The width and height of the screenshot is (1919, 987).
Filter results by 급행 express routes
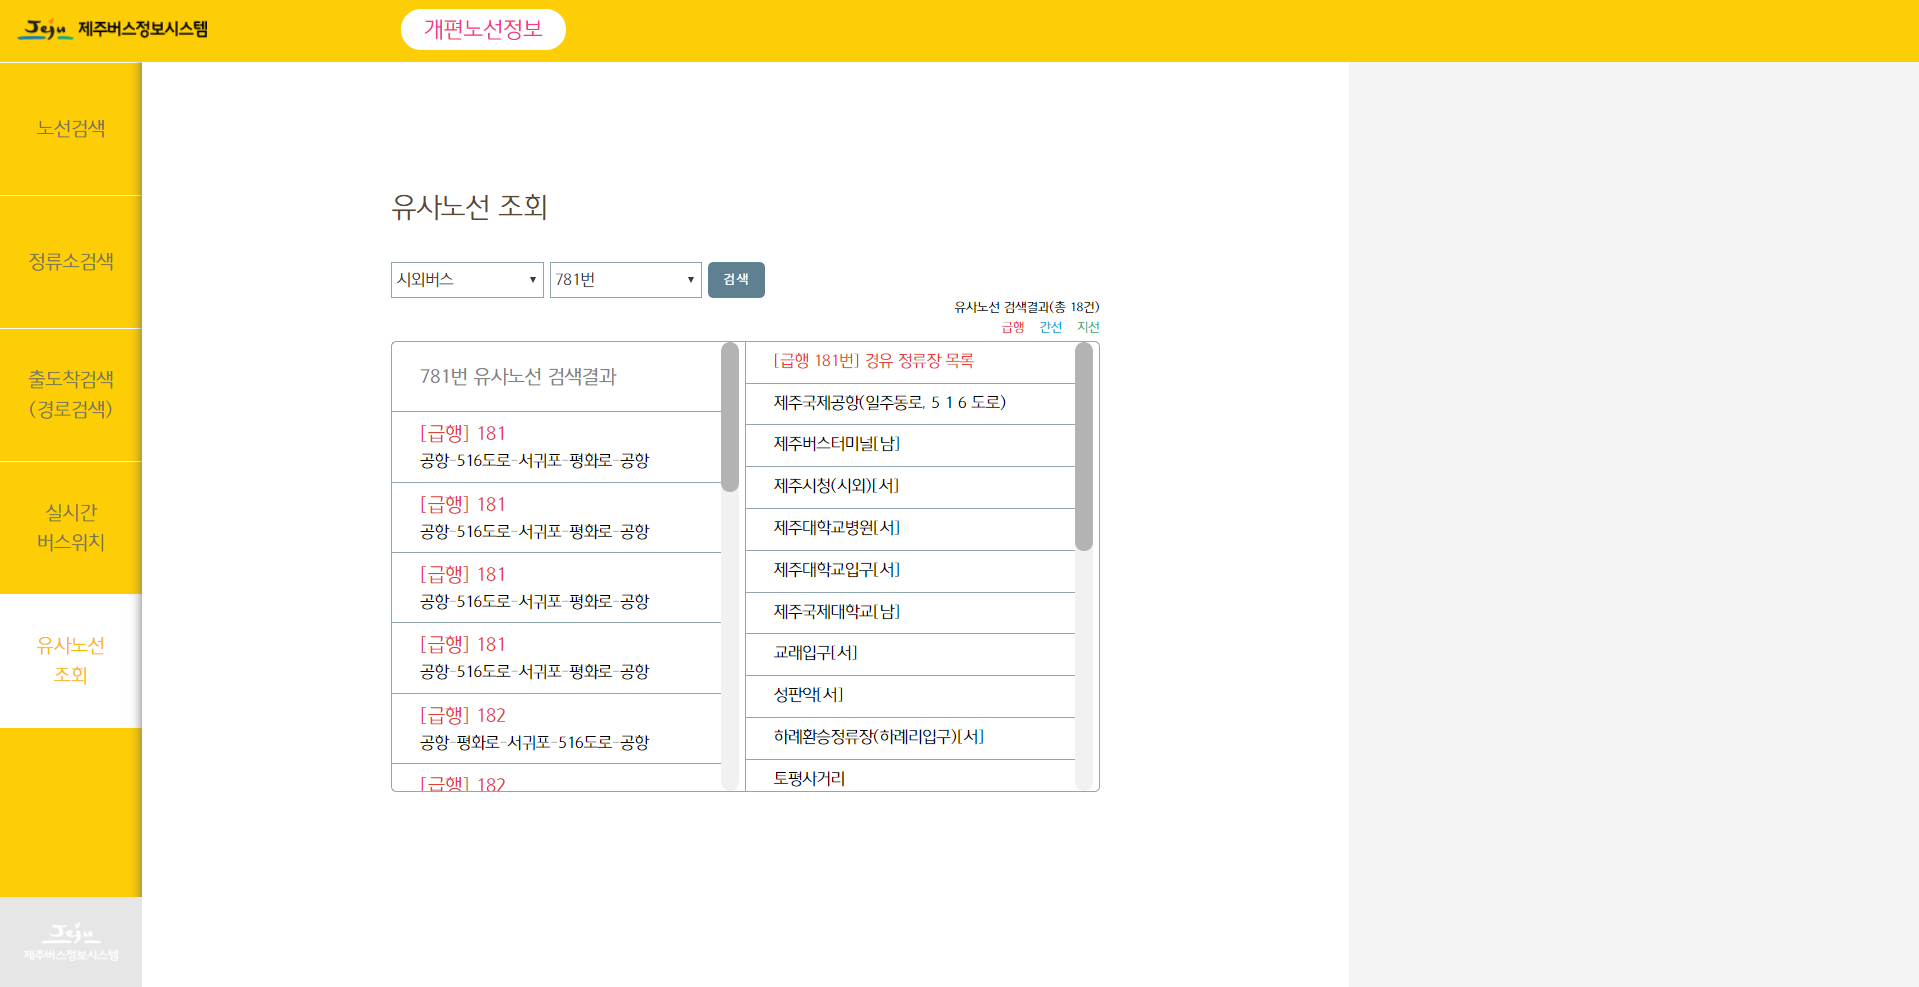pyautogui.click(x=1011, y=326)
